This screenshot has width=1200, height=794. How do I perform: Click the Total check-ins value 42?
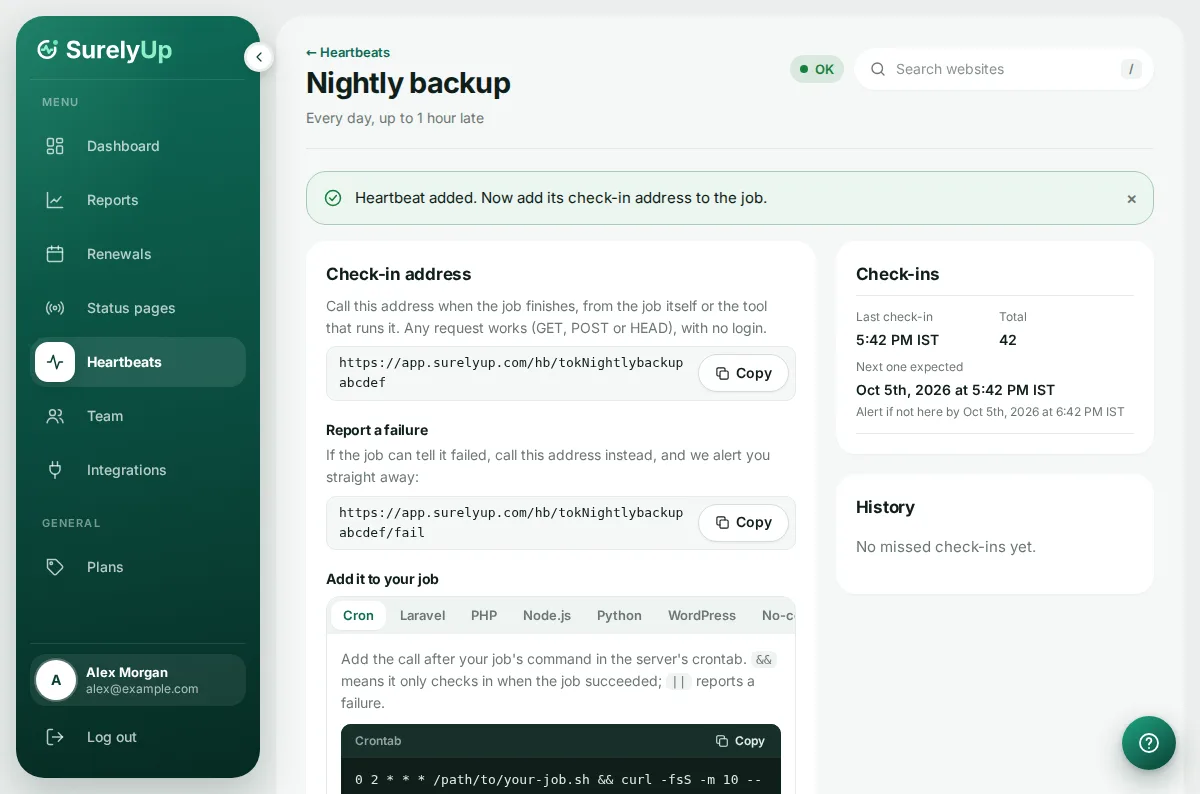(x=1008, y=340)
